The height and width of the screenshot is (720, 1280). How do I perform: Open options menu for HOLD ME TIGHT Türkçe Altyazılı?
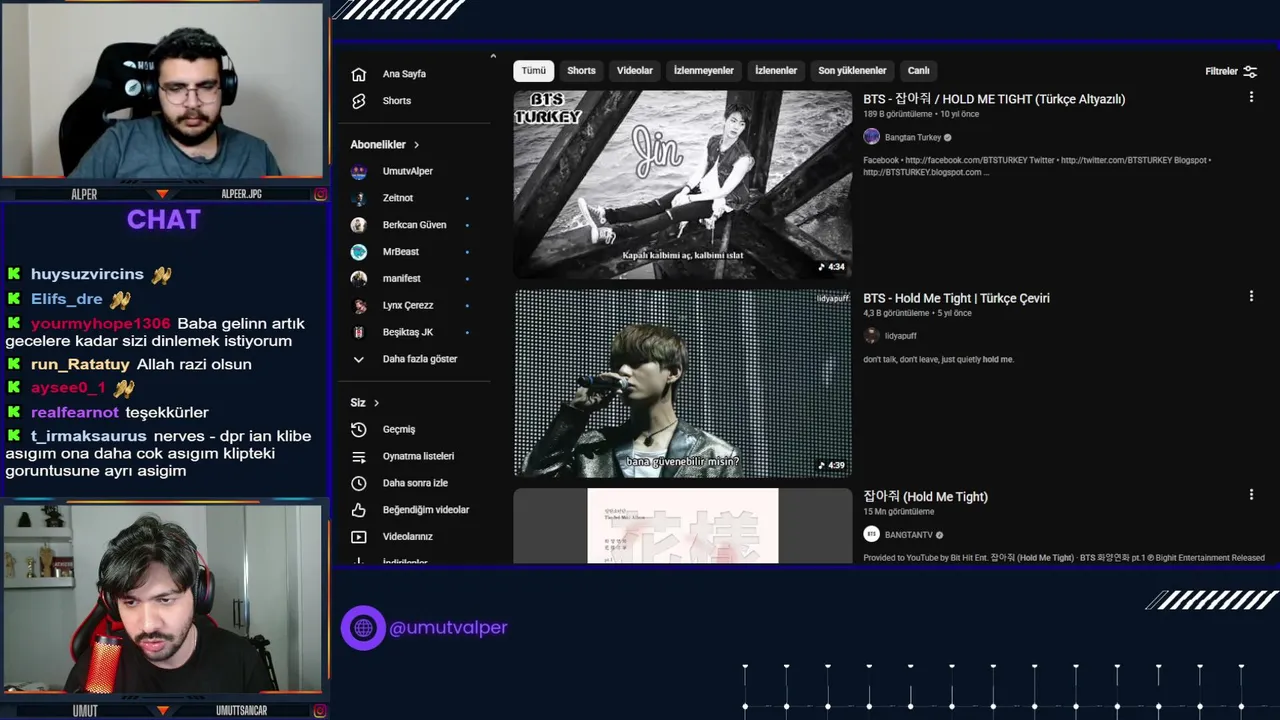pyautogui.click(x=1251, y=97)
